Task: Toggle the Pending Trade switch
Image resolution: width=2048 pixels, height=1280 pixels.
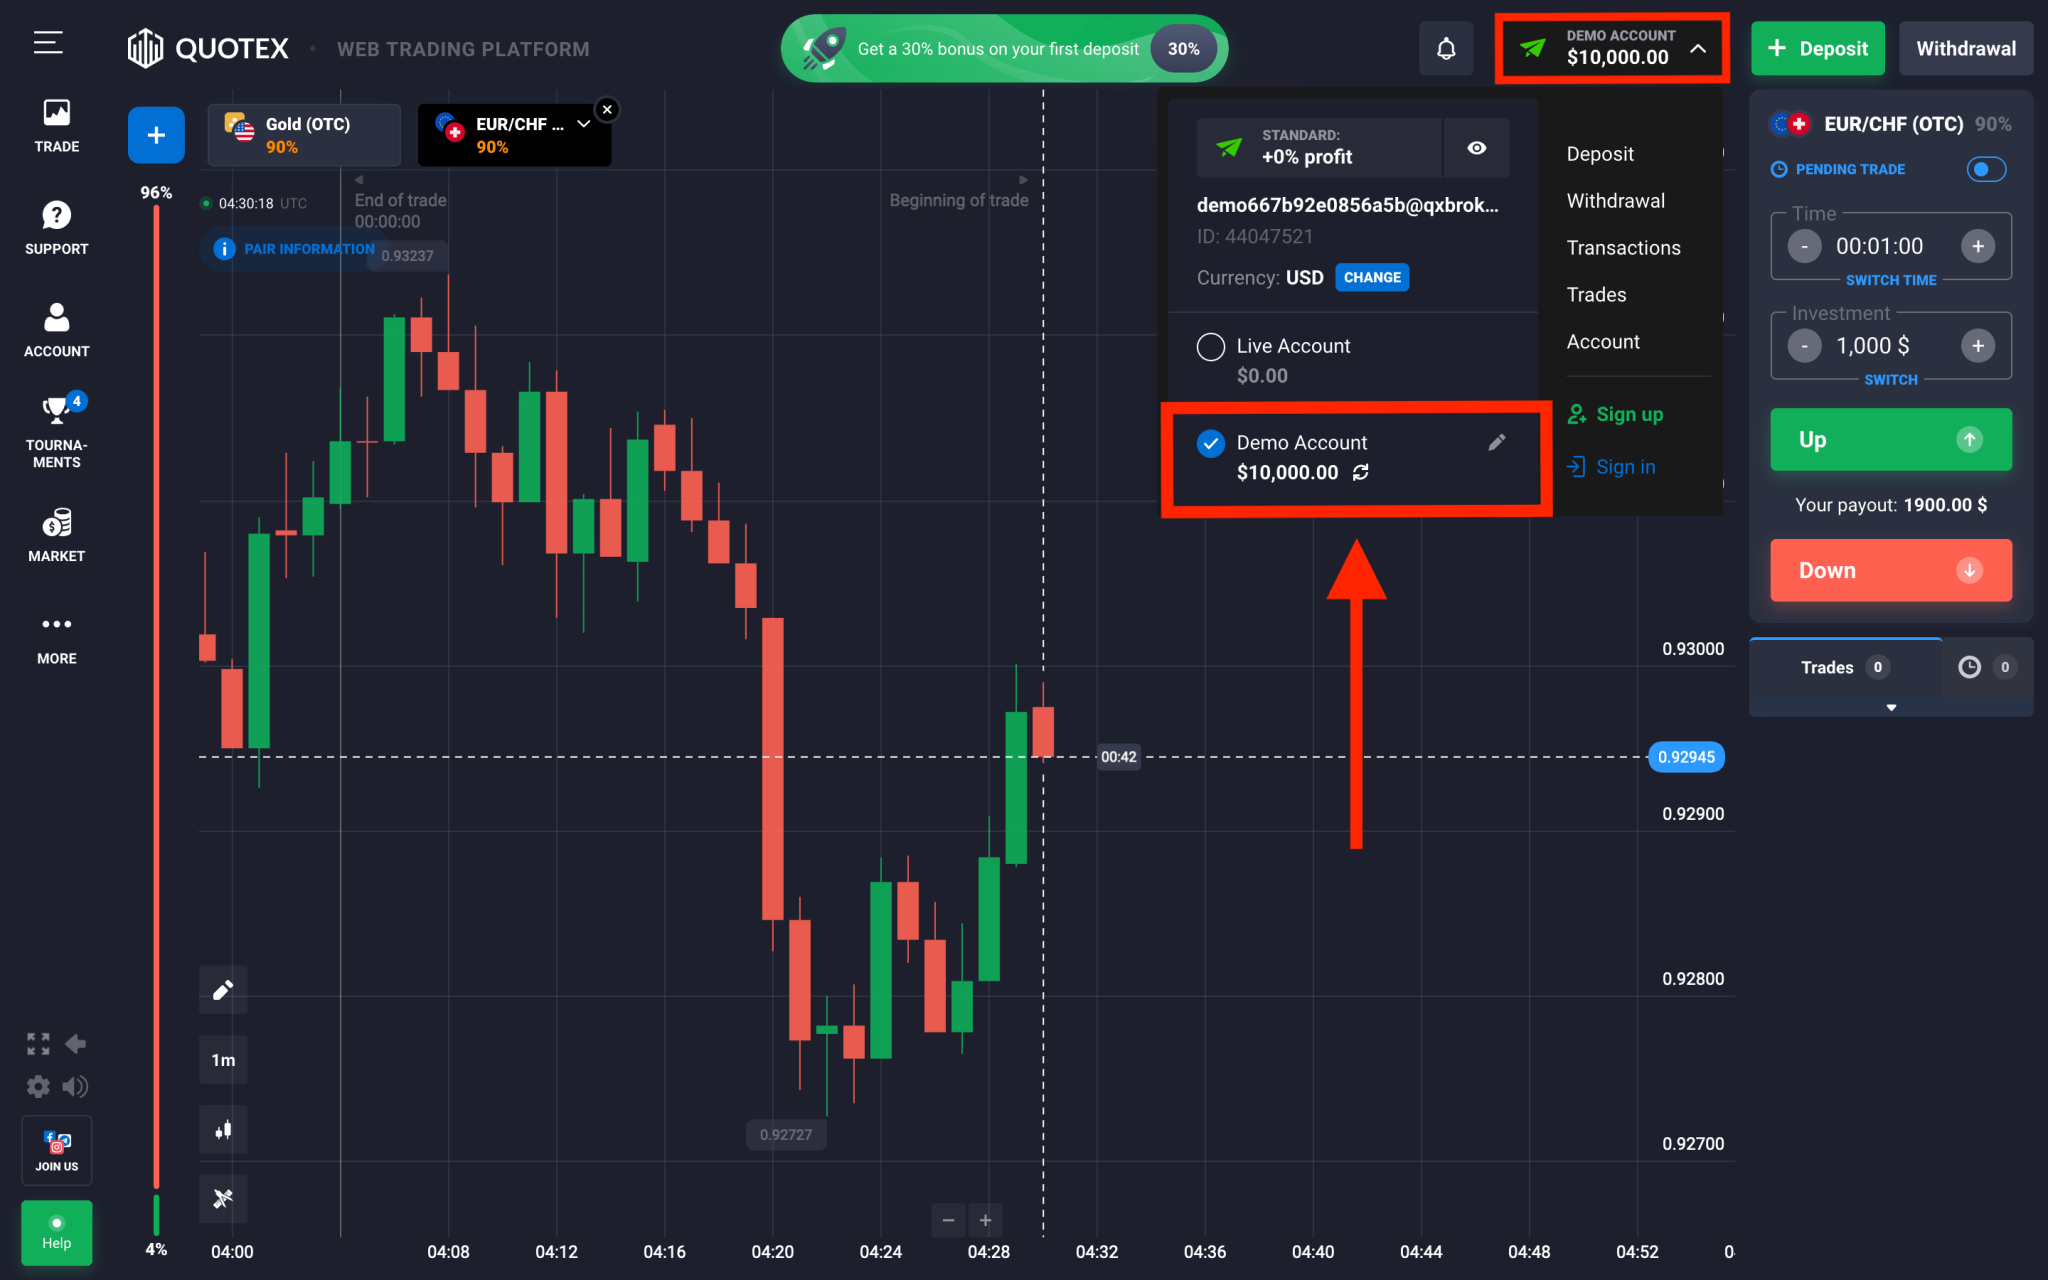Action: (1986, 169)
